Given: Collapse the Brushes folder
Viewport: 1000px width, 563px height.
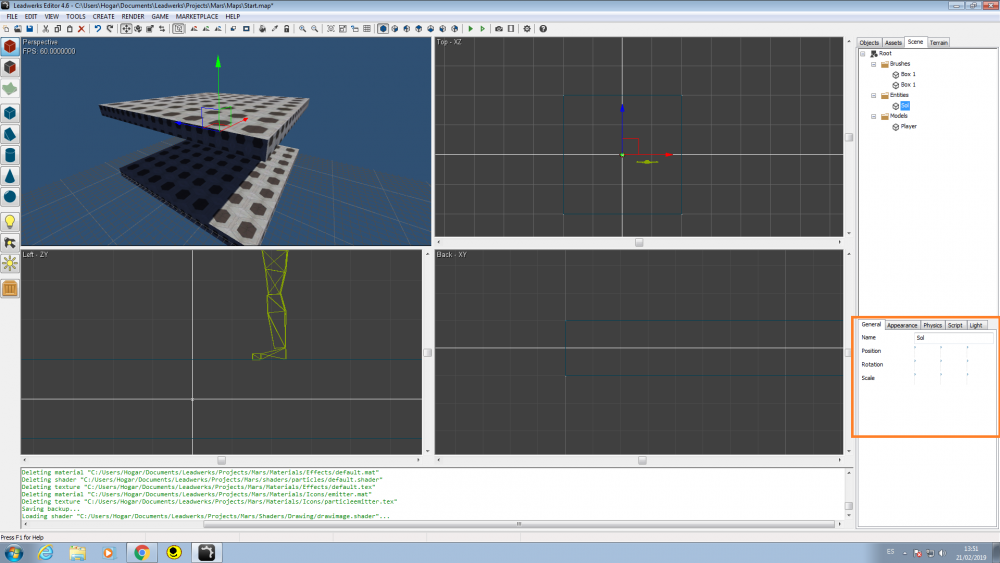Looking at the screenshot, I should click(874, 64).
